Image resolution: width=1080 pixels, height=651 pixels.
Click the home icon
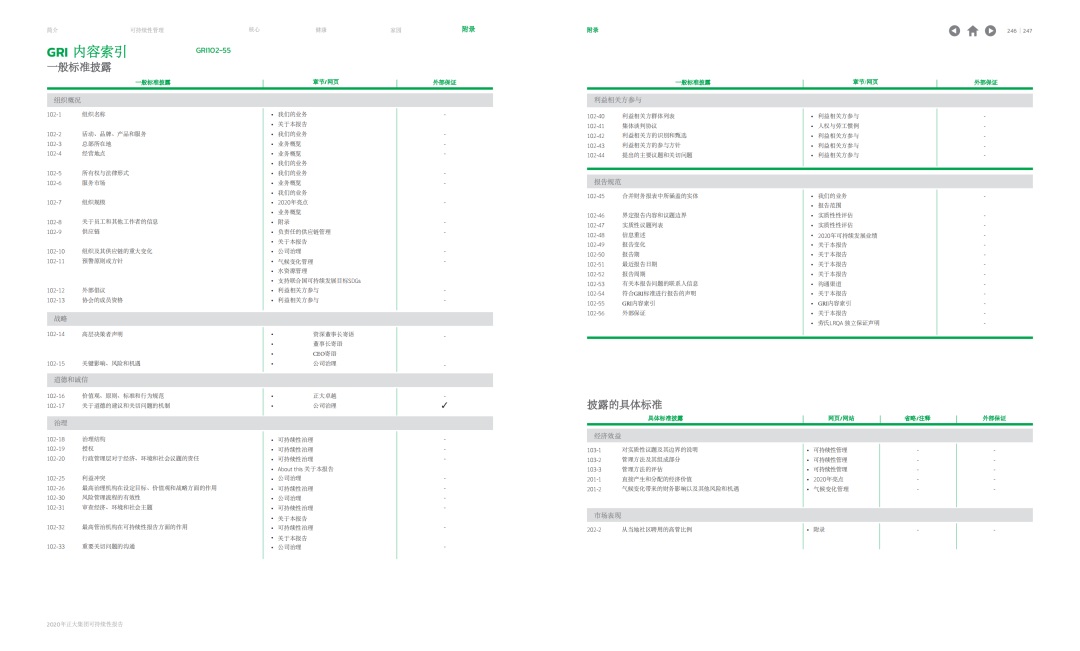tap(973, 31)
